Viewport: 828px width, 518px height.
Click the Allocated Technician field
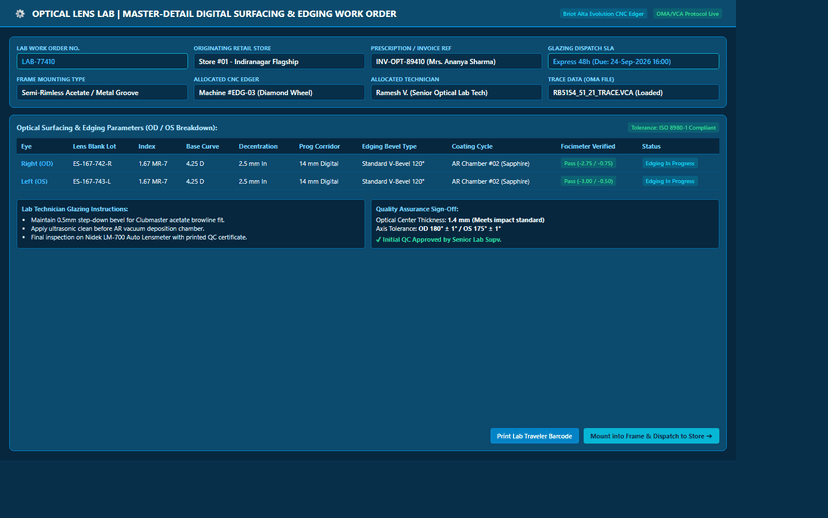(456, 92)
